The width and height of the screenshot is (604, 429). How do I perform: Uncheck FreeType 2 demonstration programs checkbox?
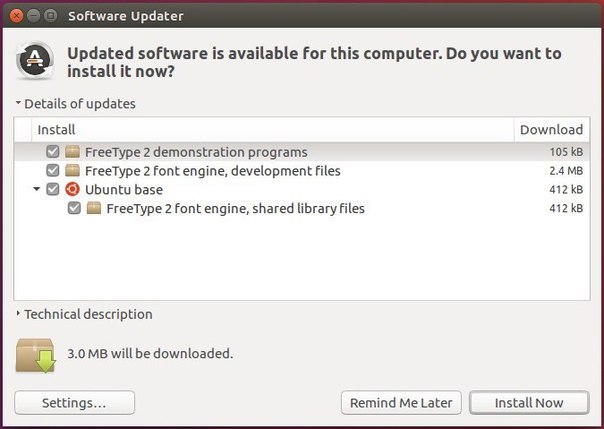(53, 152)
